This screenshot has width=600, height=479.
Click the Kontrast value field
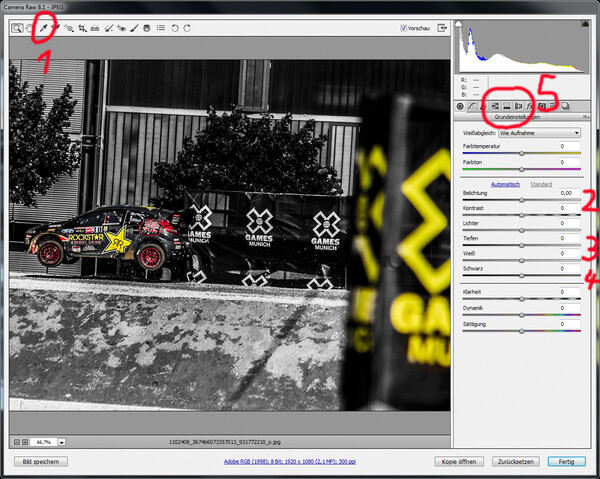point(569,208)
